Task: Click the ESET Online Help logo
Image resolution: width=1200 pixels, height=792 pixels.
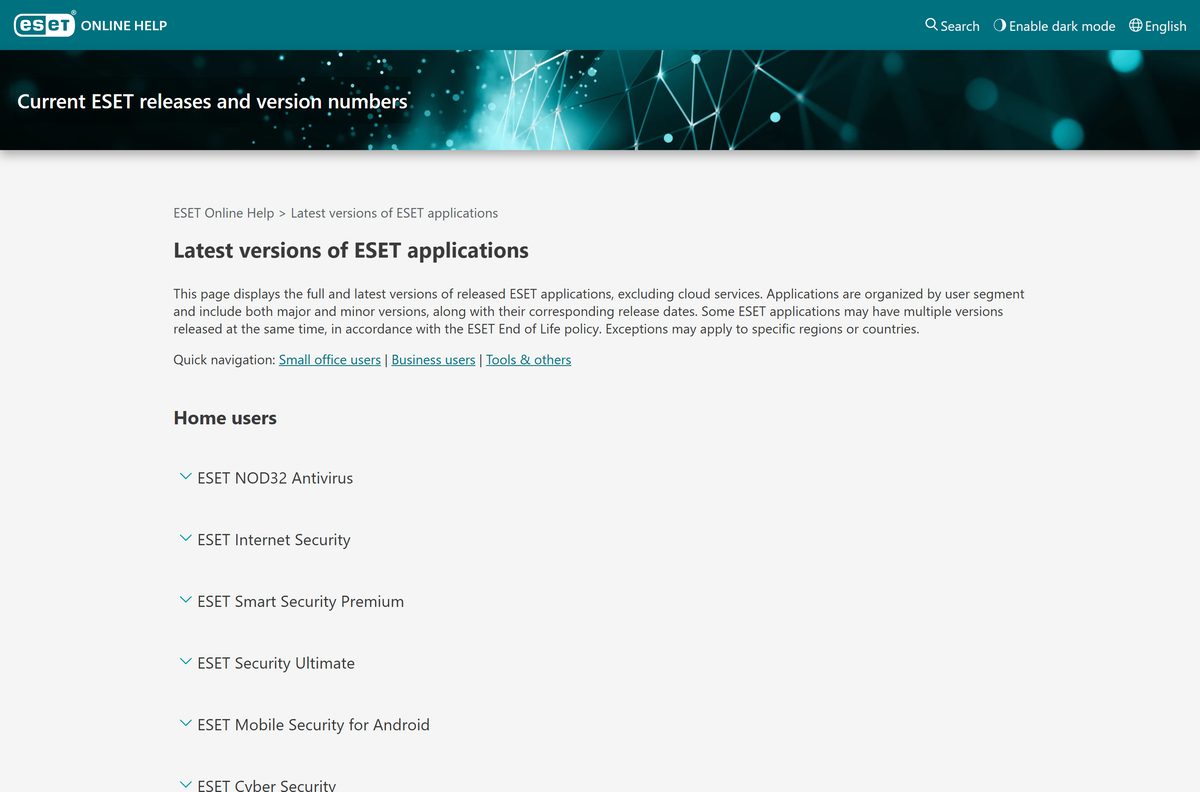Action: [x=90, y=25]
